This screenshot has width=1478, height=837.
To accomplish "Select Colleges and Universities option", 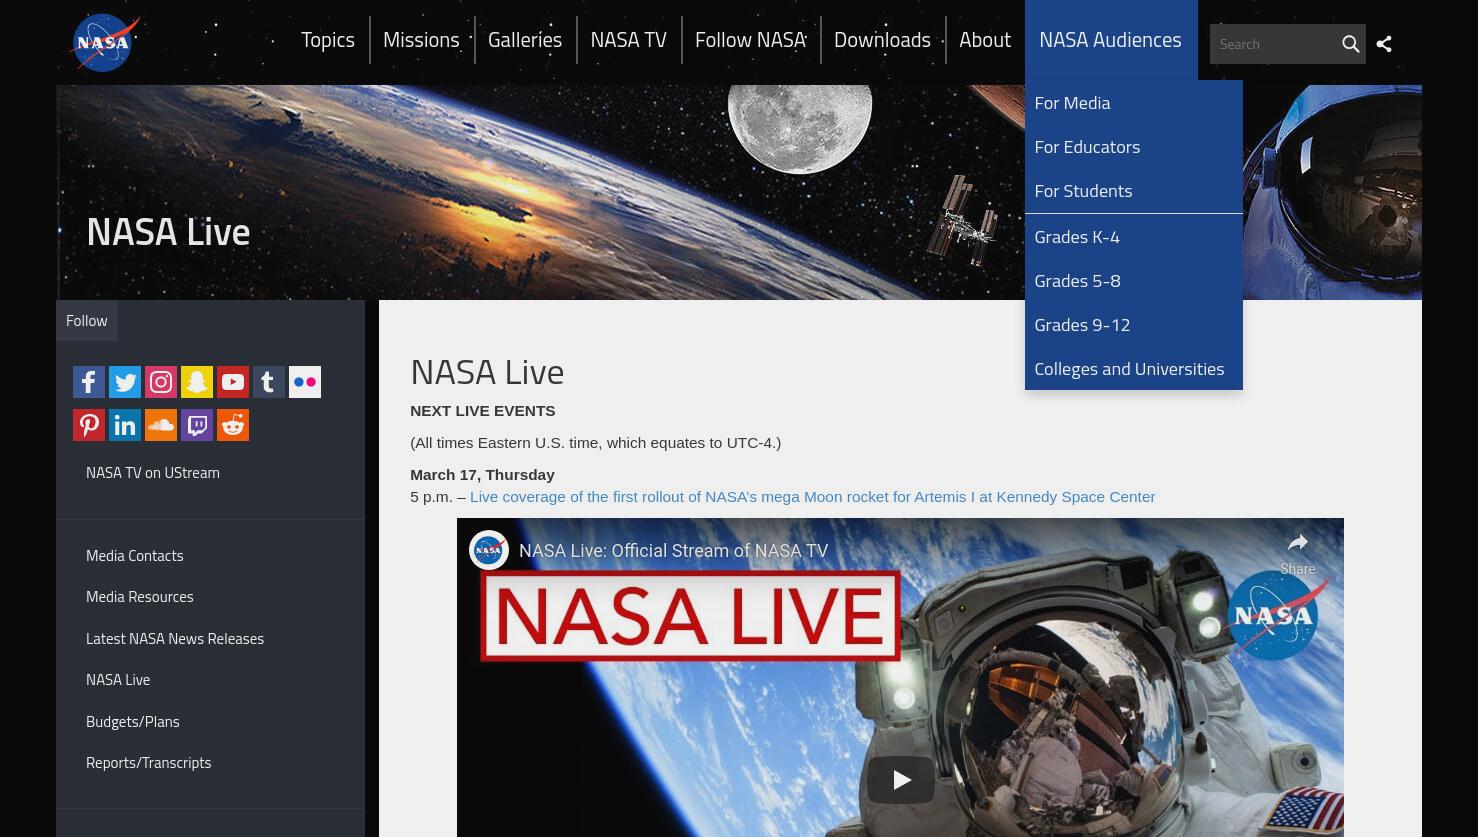I will coord(1133,368).
